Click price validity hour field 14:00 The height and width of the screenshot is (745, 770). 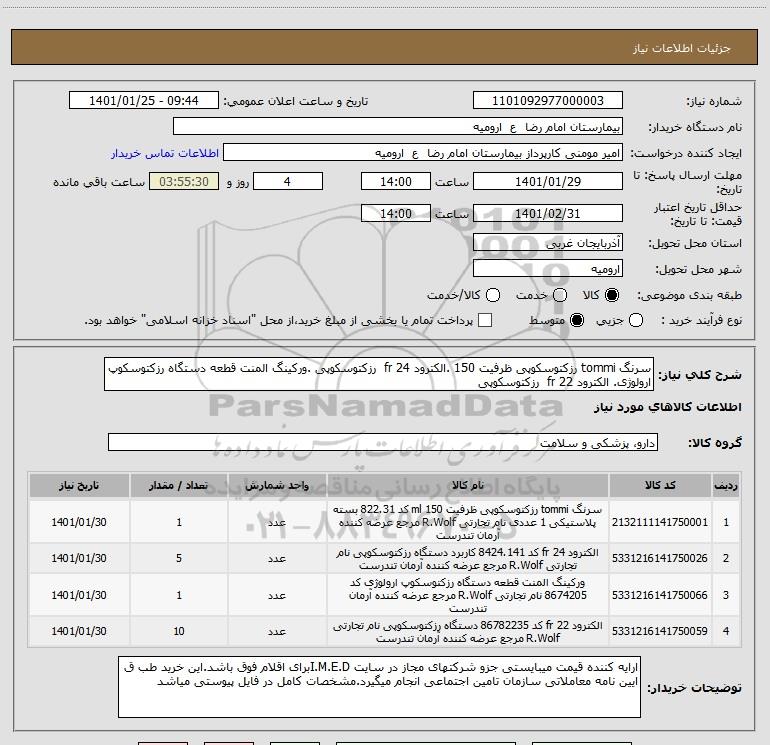[x=395, y=213]
